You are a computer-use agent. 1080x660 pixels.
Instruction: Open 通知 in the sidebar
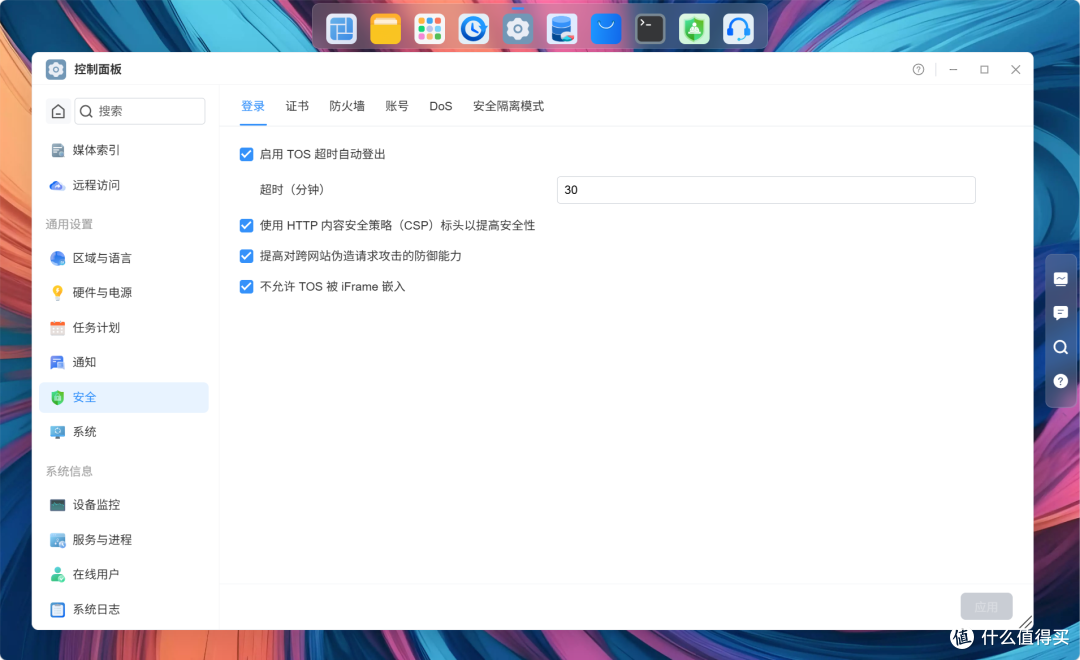[x=124, y=362]
